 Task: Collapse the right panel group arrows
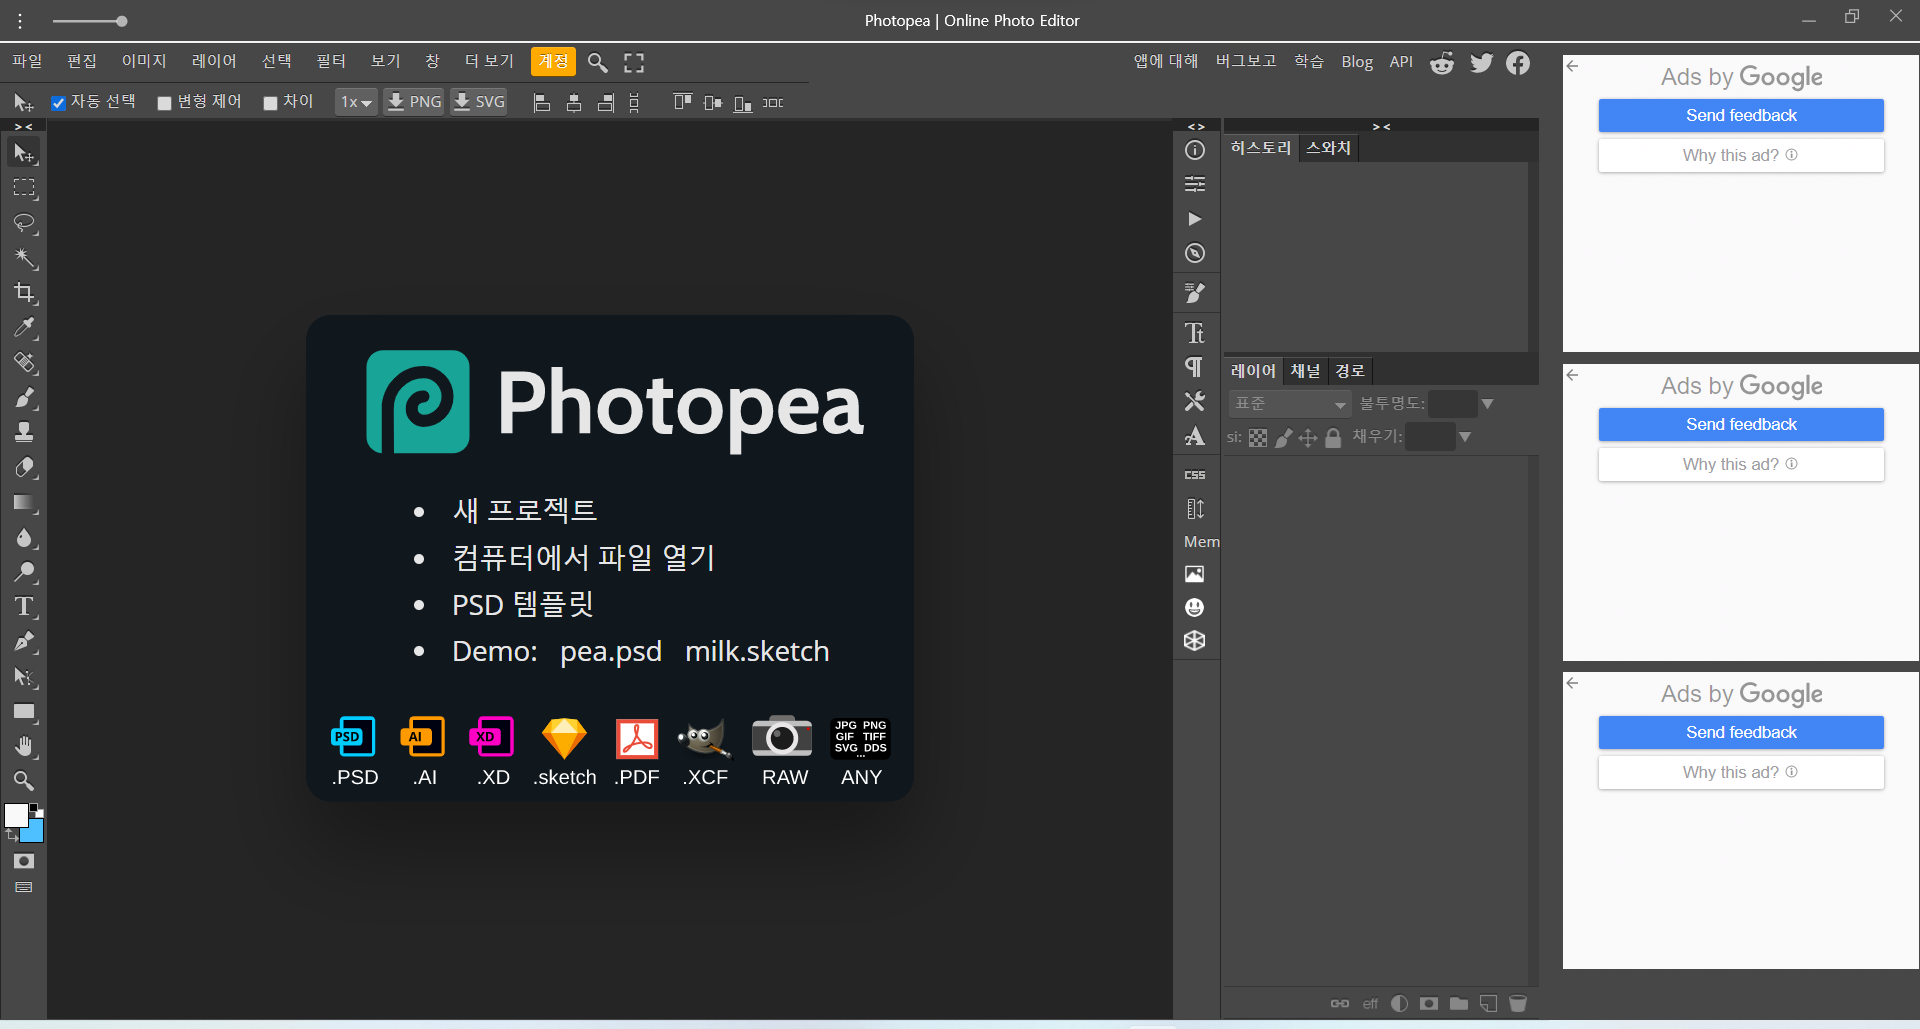pyautogui.click(x=1381, y=127)
